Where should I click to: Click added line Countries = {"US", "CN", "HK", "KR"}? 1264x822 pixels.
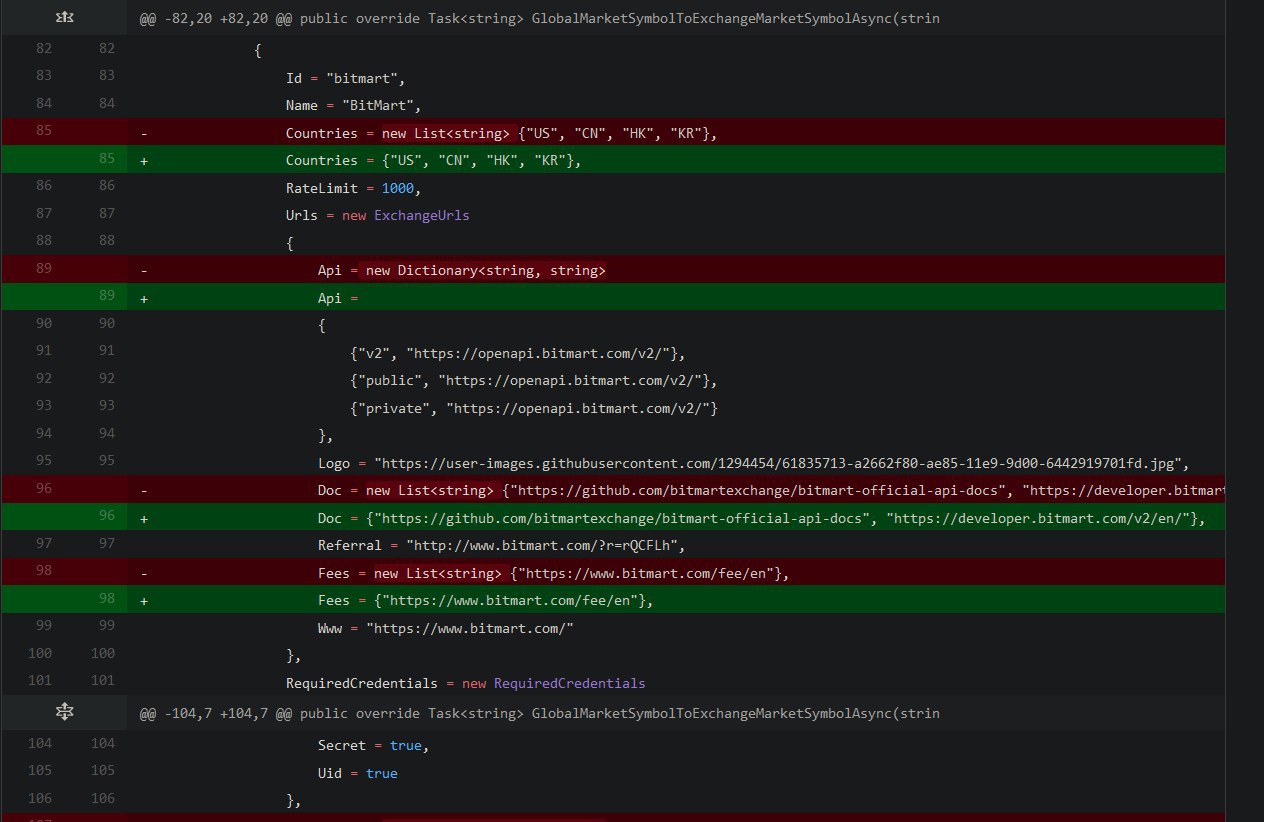[433, 160]
